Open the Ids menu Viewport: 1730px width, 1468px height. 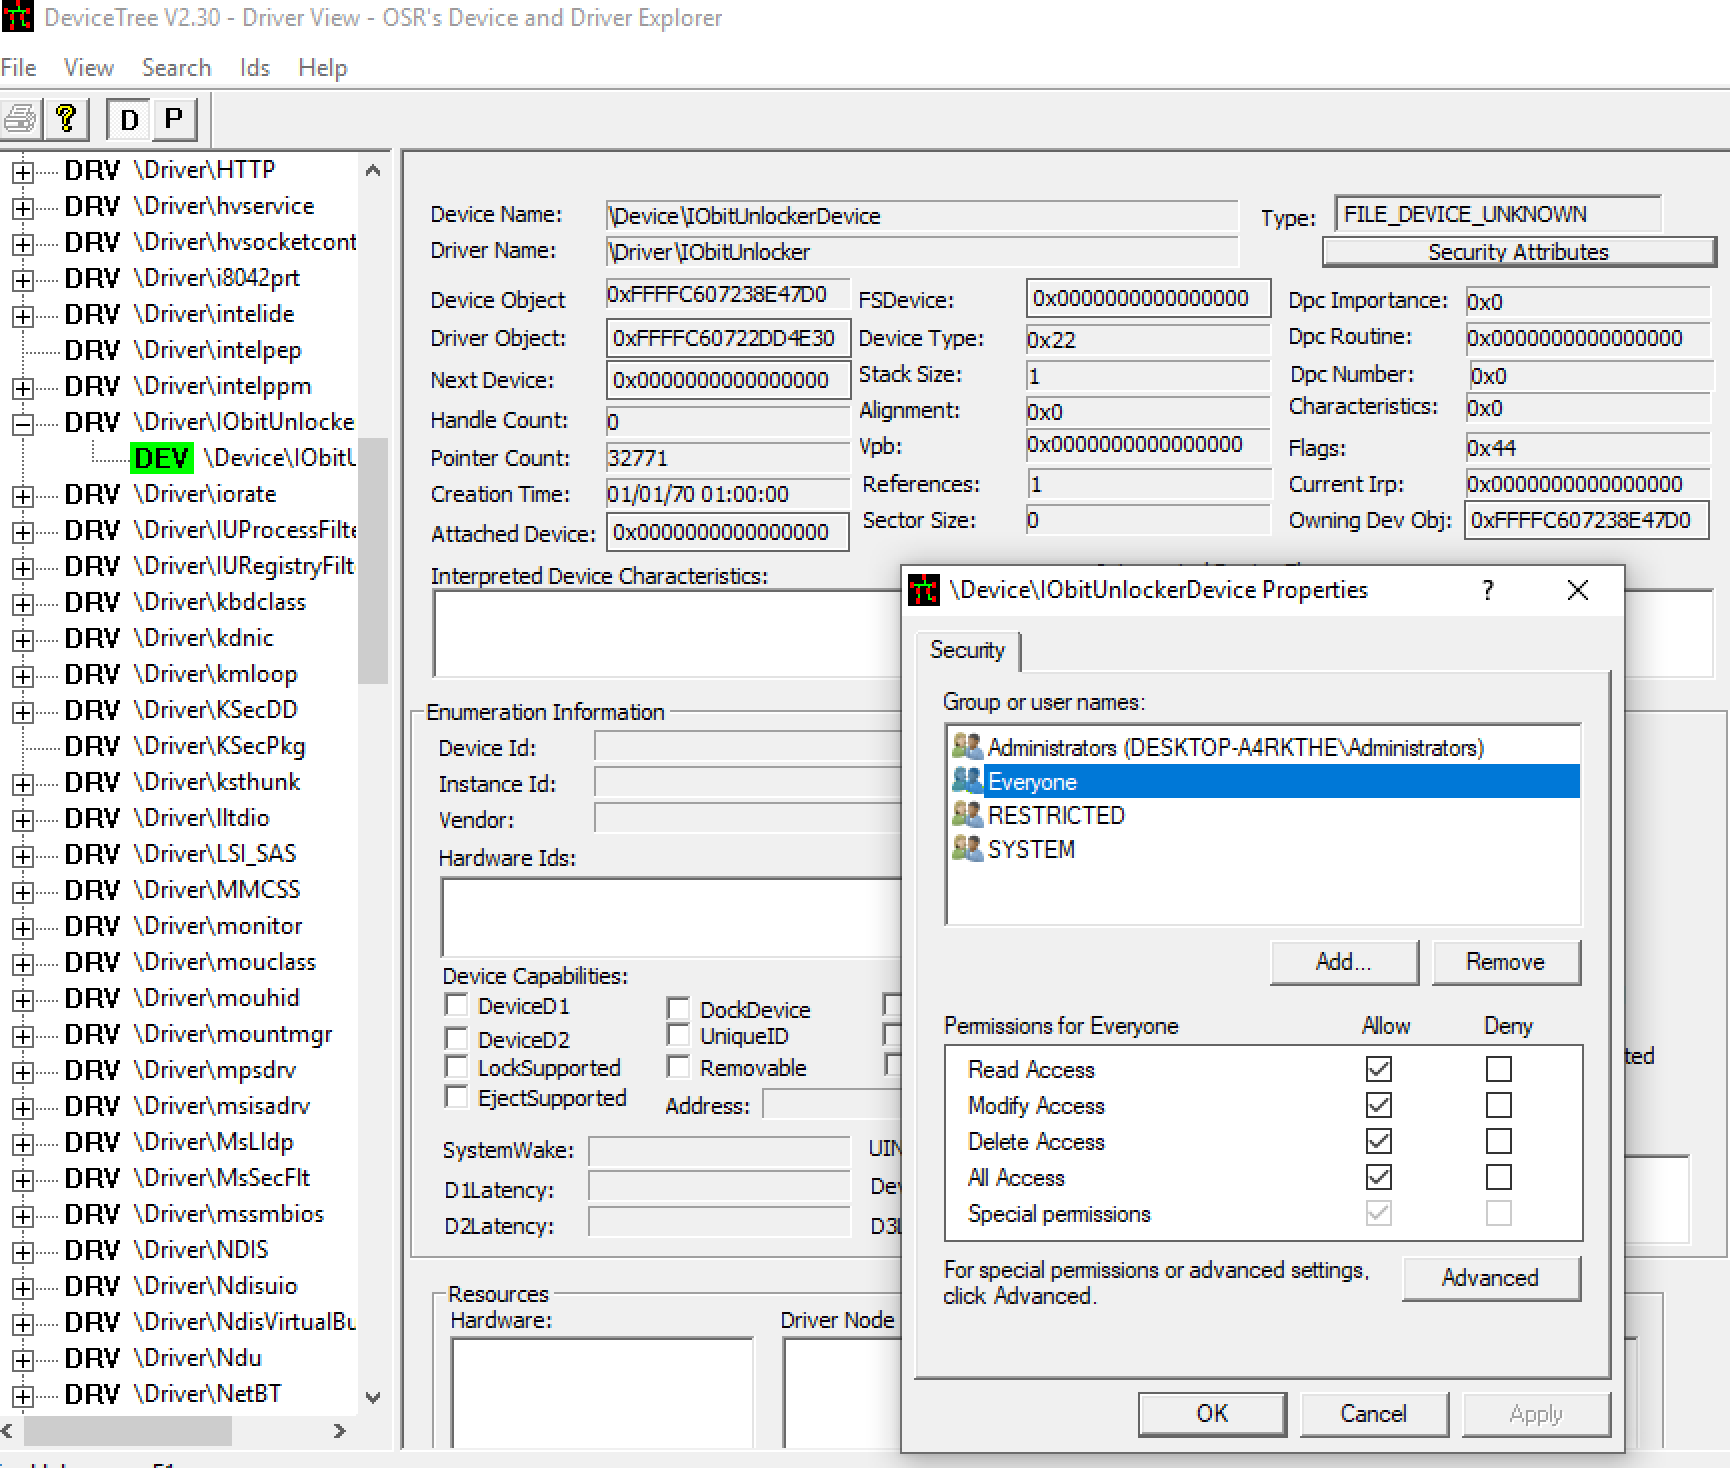255,68
